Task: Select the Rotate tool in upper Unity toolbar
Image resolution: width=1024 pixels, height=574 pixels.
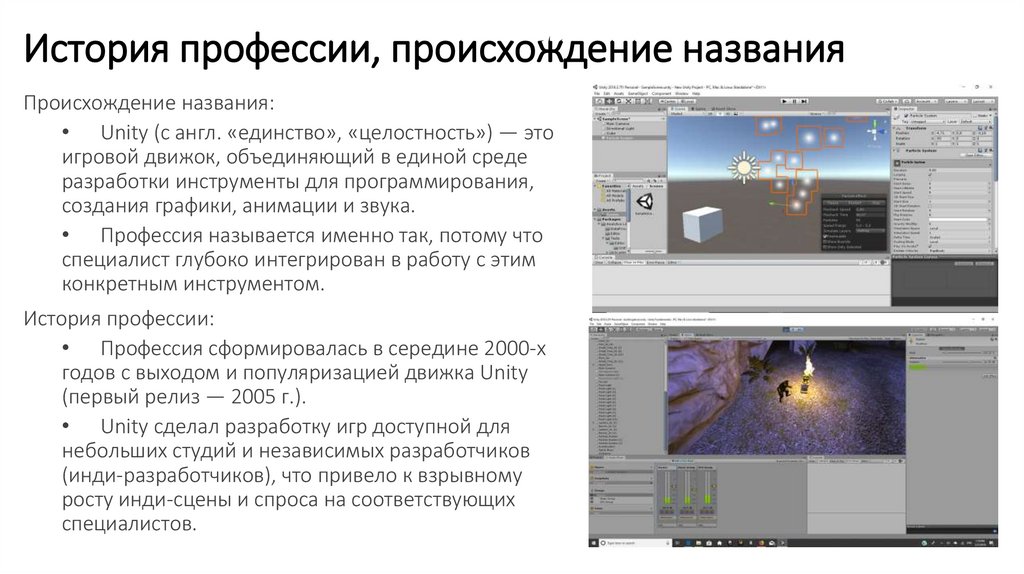Action: [x=619, y=101]
